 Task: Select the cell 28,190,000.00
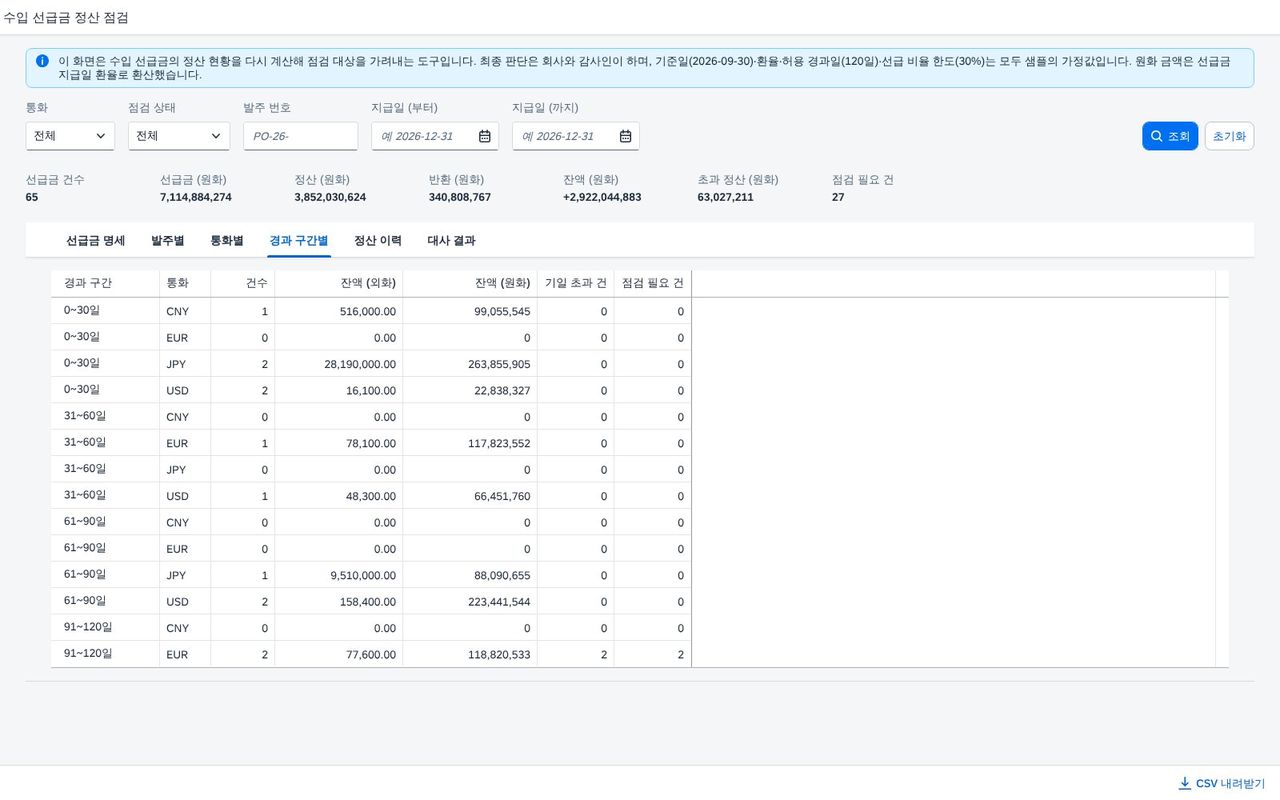click(339, 364)
